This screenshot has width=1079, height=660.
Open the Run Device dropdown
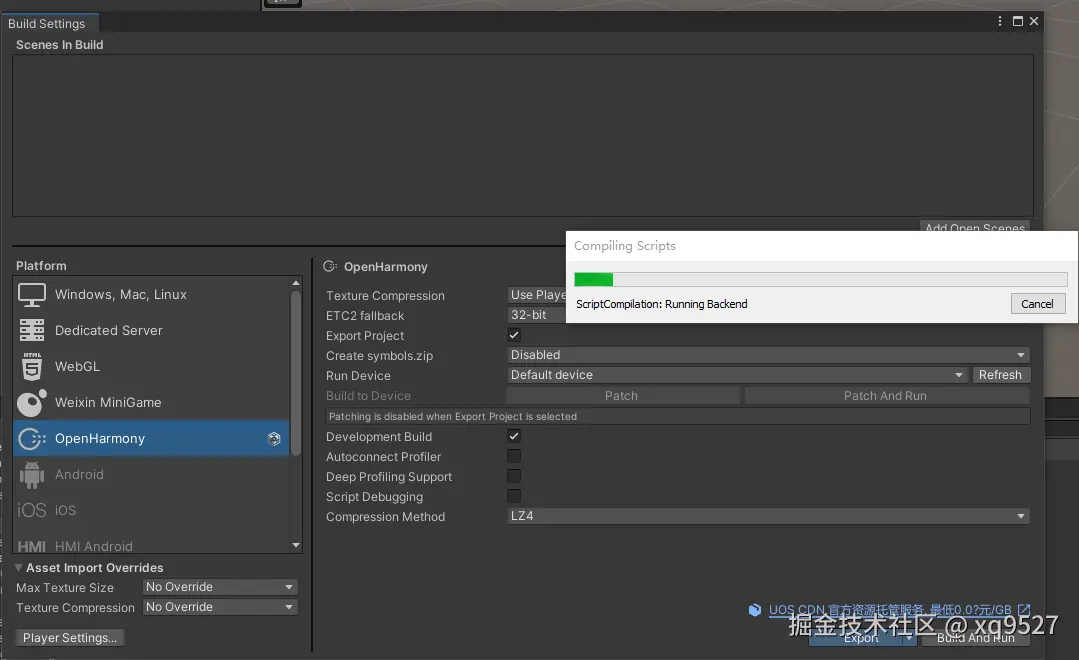[x=737, y=375]
